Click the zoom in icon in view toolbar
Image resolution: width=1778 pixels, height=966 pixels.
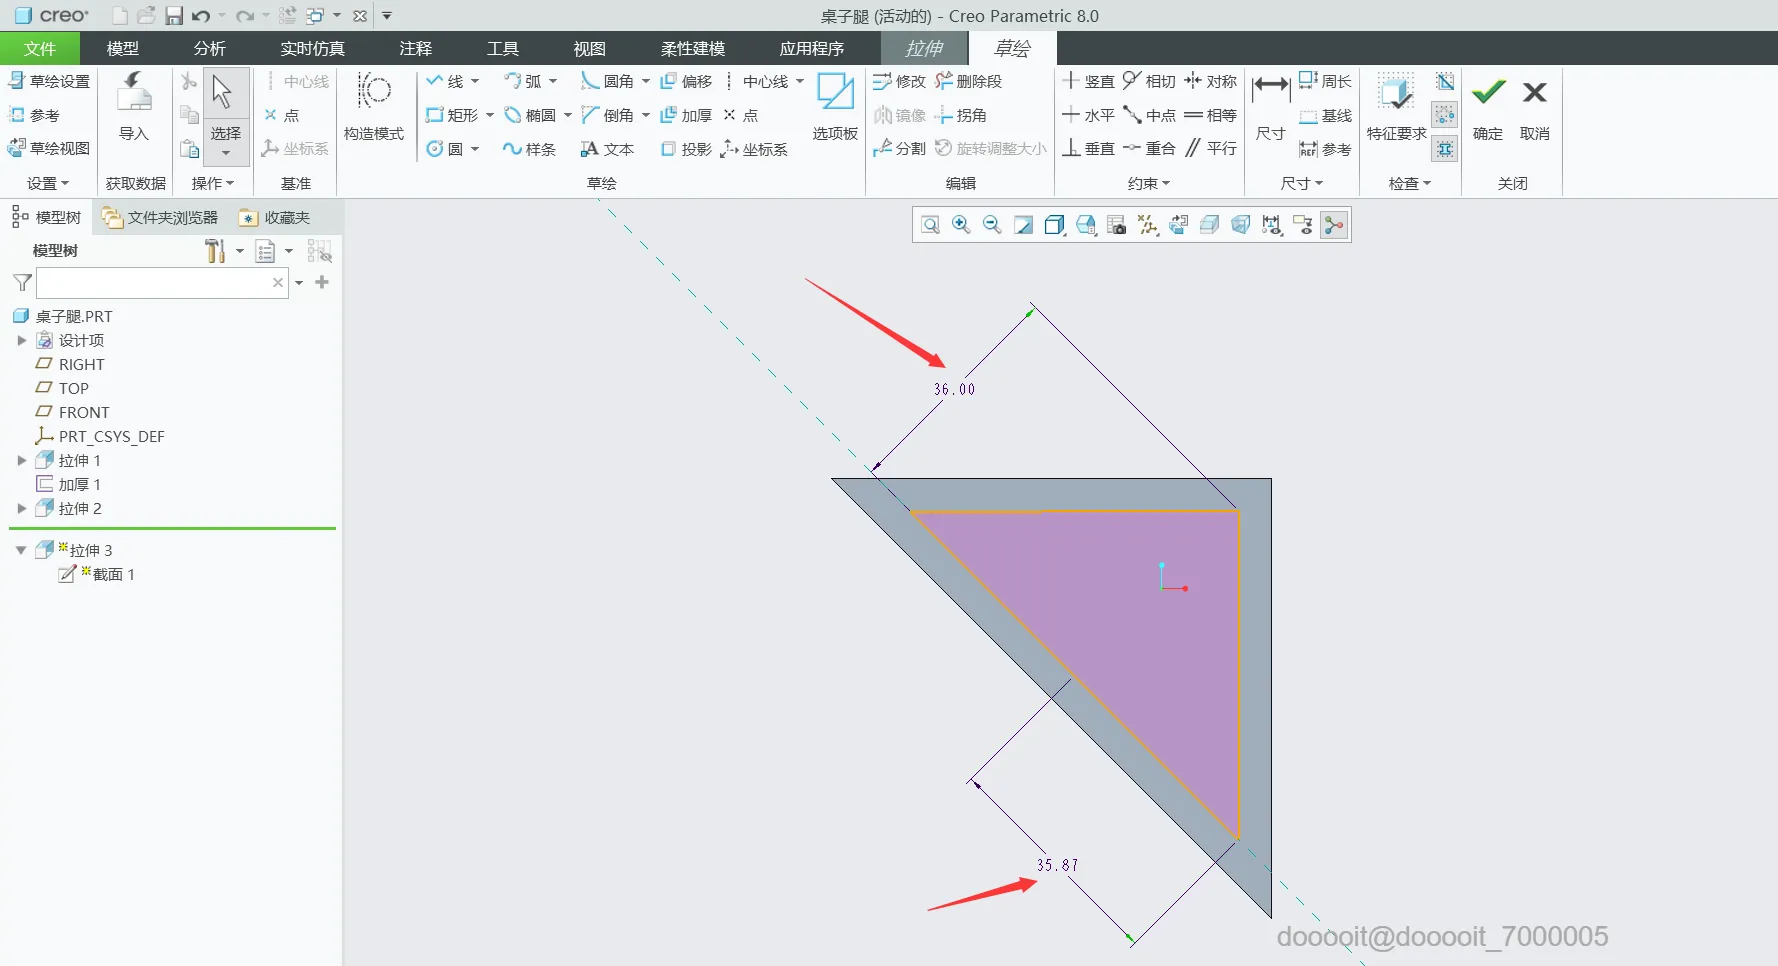tap(961, 225)
